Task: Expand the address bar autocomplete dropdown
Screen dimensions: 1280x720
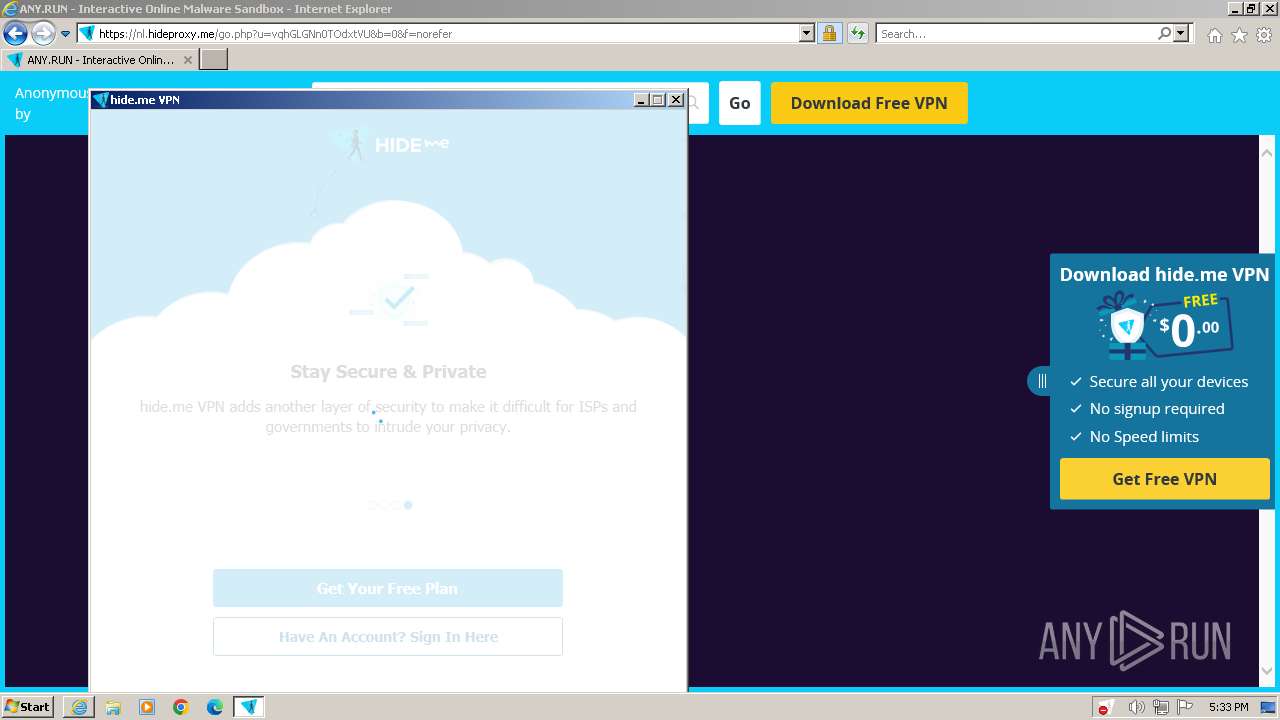Action: [x=807, y=33]
